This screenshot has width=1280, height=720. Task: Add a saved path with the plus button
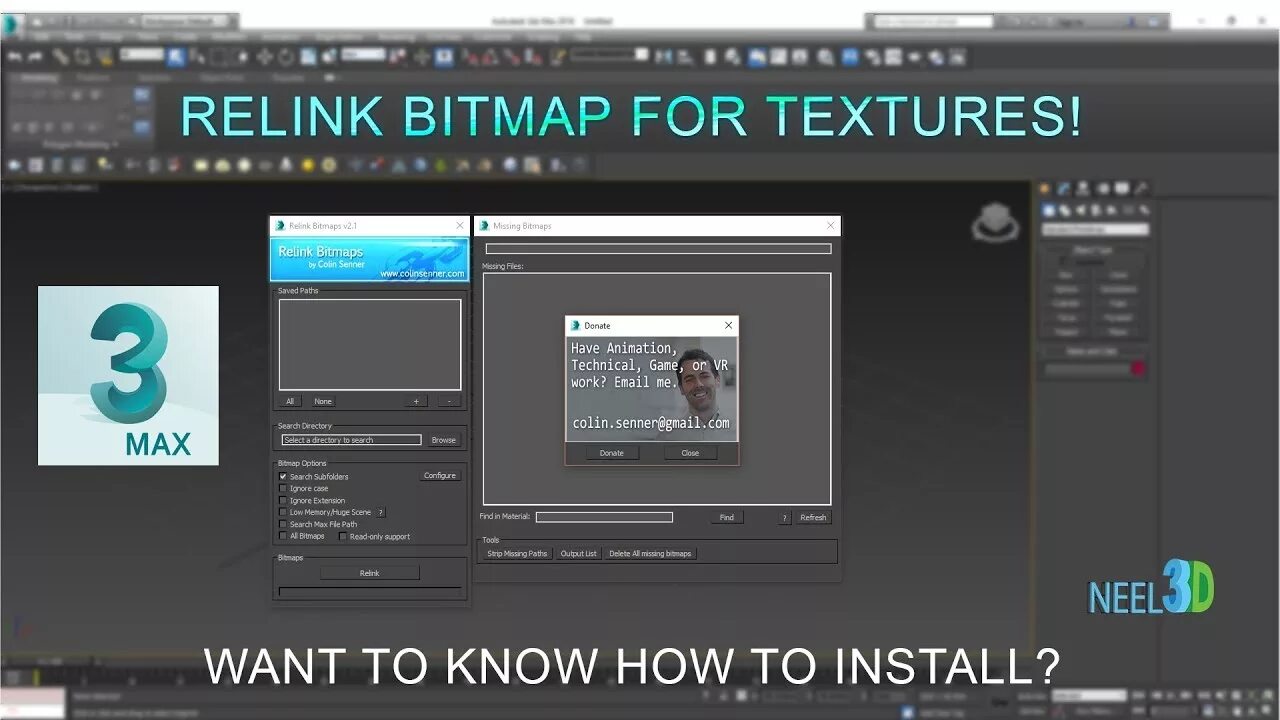tap(416, 401)
